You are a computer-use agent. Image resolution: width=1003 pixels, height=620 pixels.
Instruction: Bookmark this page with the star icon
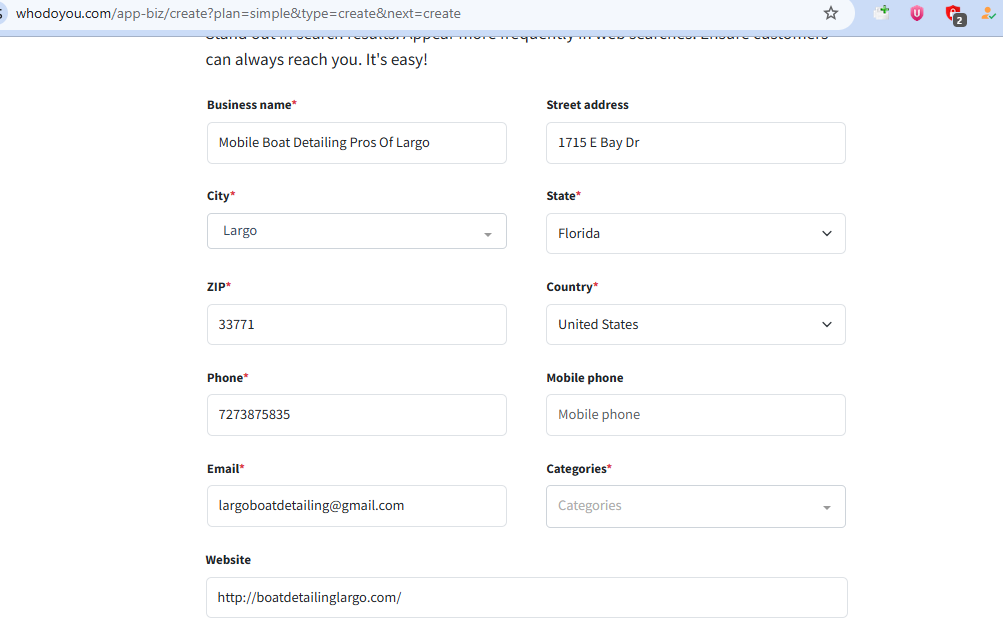tap(831, 13)
